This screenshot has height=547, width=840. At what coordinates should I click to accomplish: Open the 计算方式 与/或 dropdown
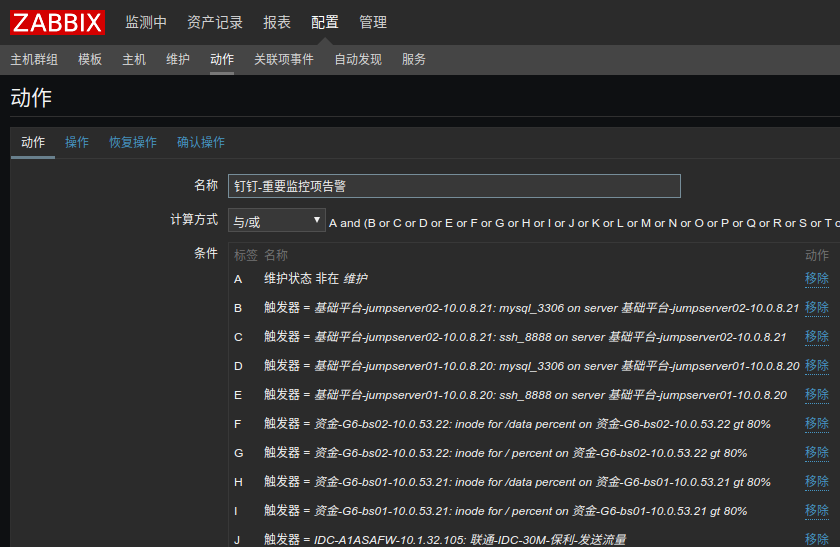pos(276,220)
